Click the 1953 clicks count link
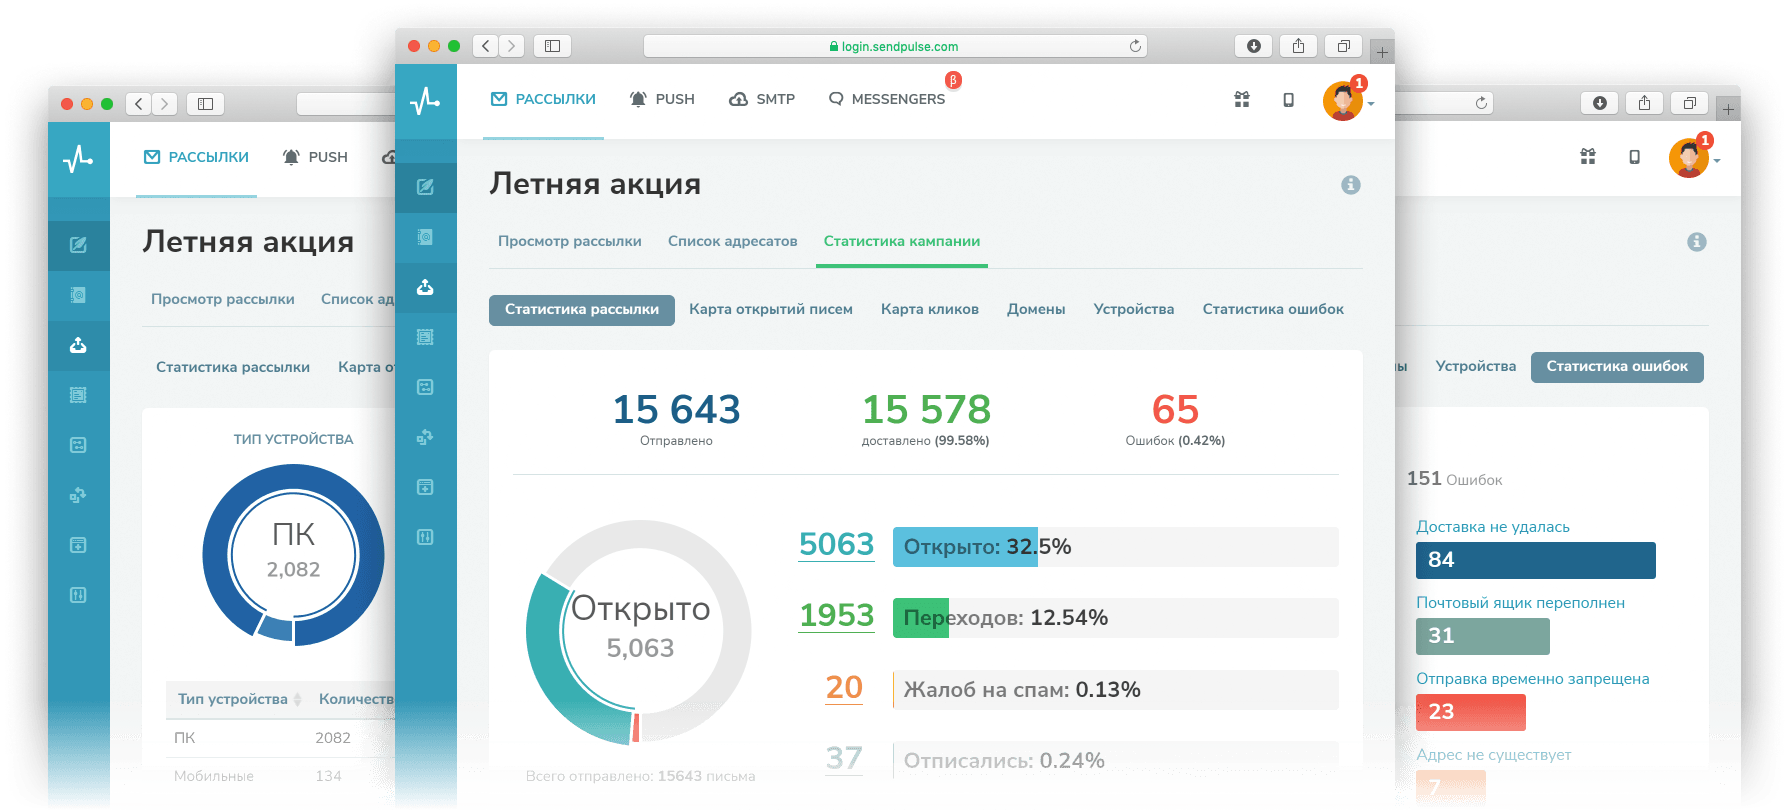 (836, 615)
